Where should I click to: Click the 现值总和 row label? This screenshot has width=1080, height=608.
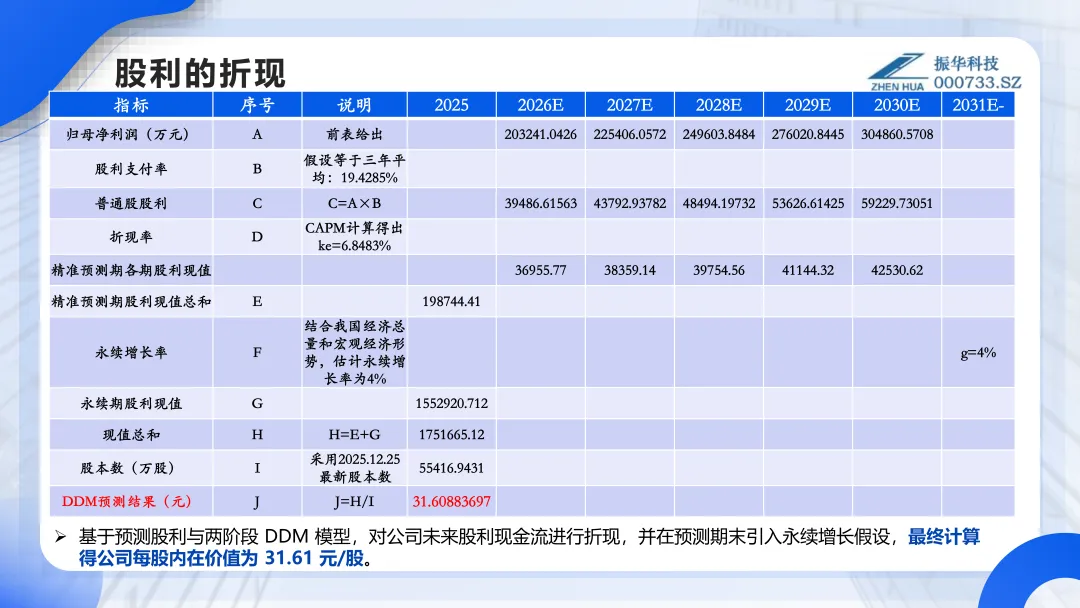pos(131,434)
